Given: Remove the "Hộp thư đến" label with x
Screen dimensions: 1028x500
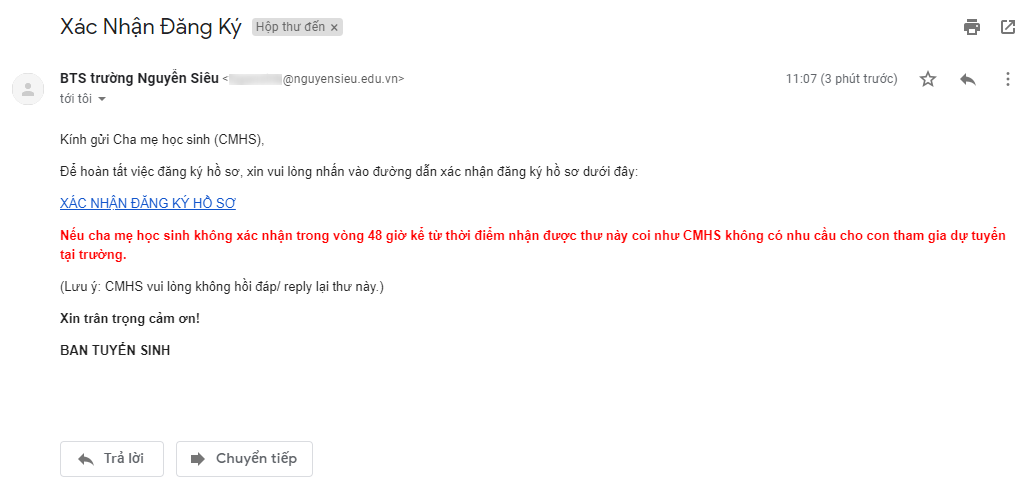Looking at the screenshot, I should pos(334,28).
